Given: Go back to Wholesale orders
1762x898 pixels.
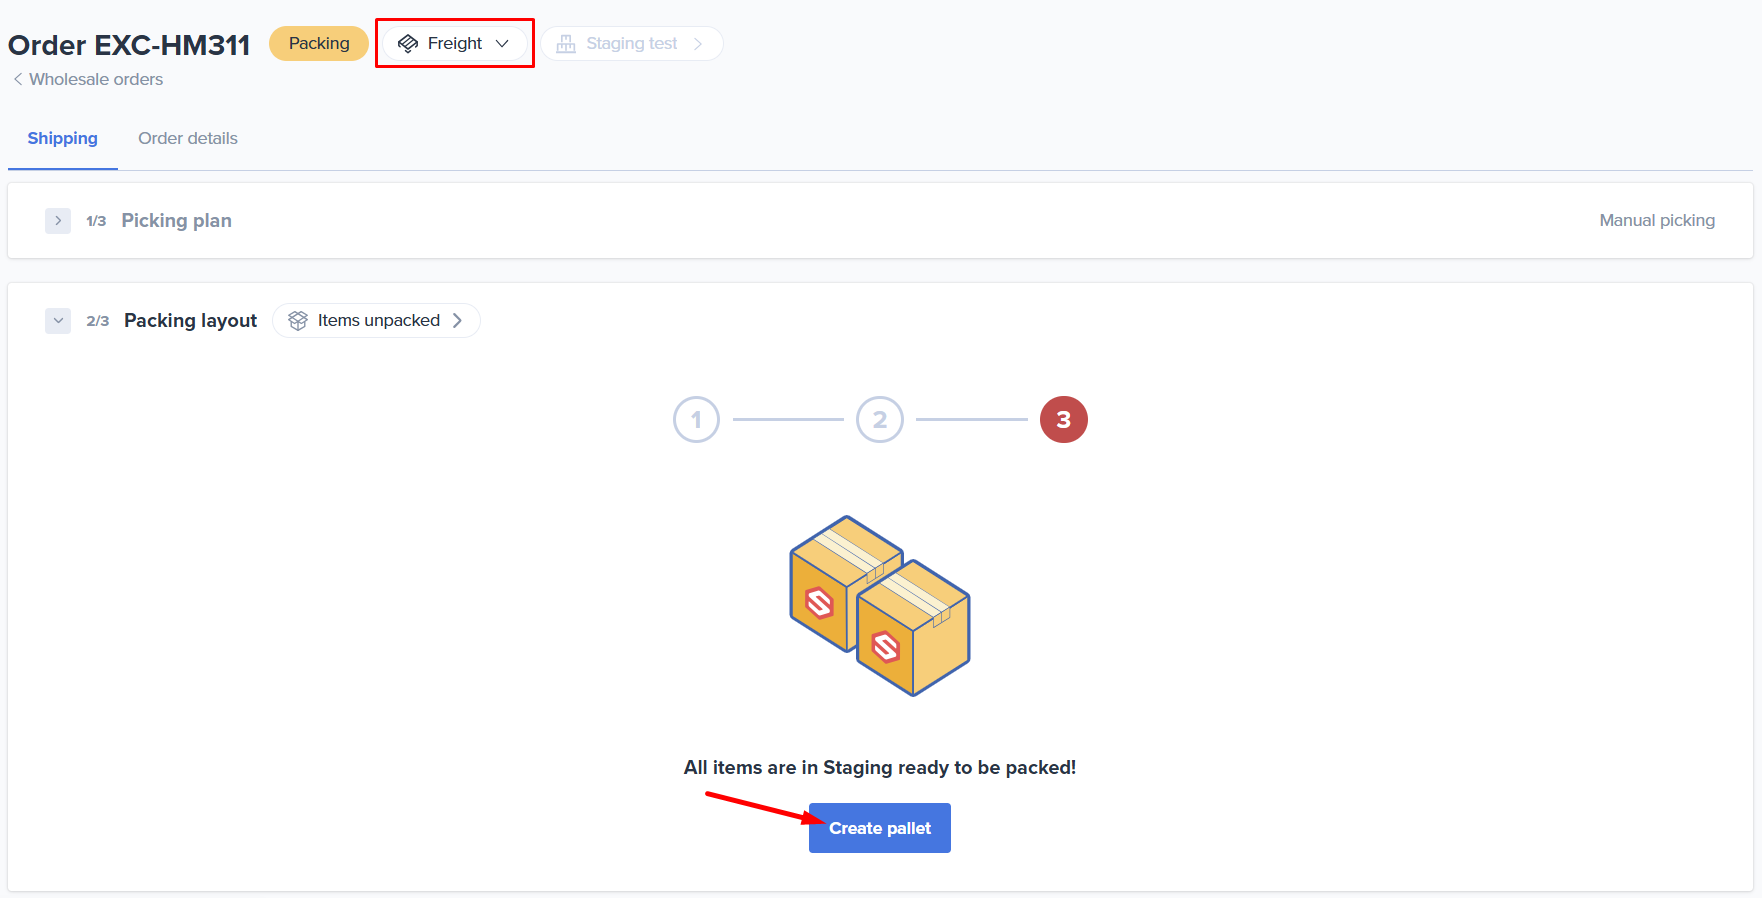Looking at the screenshot, I should 96,79.
